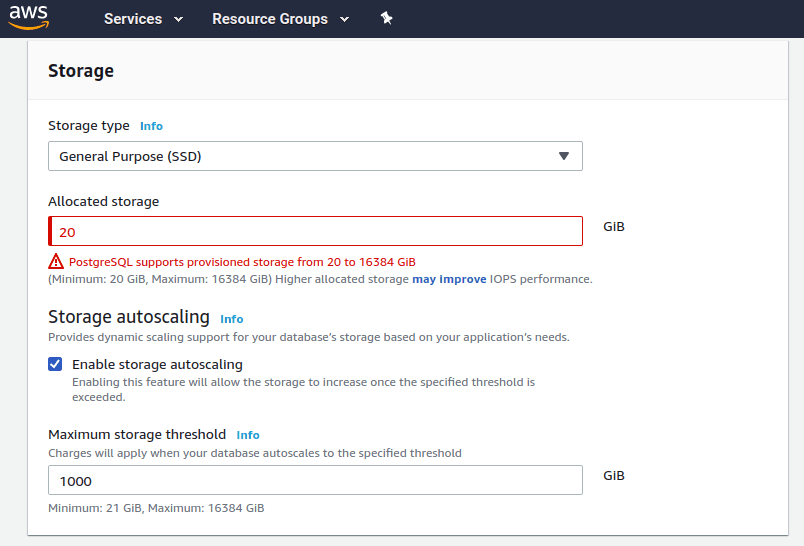Click GiB unit label beside Allocated storage
804x546 pixels.
[614, 227]
